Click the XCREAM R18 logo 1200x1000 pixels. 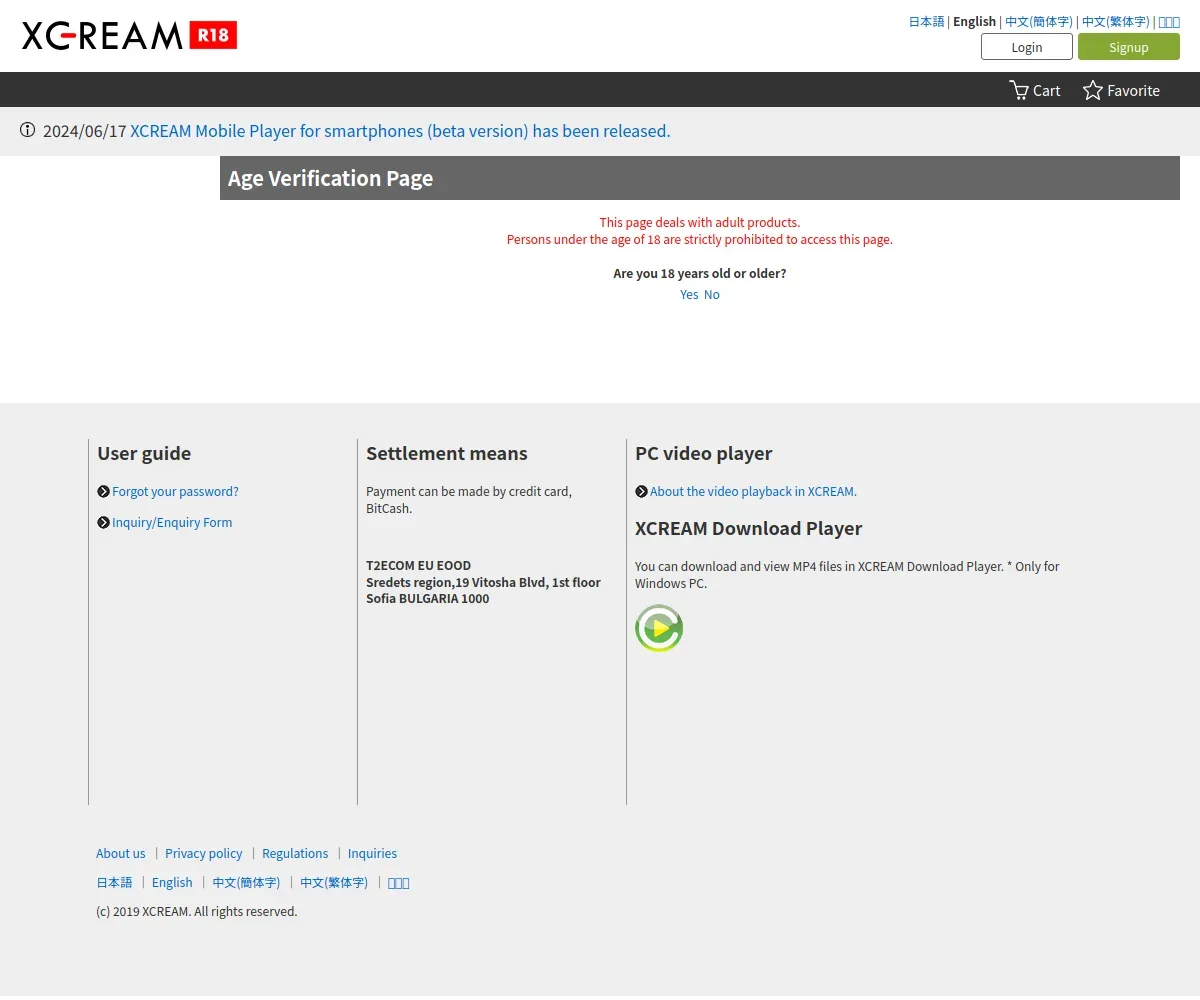(129, 36)
